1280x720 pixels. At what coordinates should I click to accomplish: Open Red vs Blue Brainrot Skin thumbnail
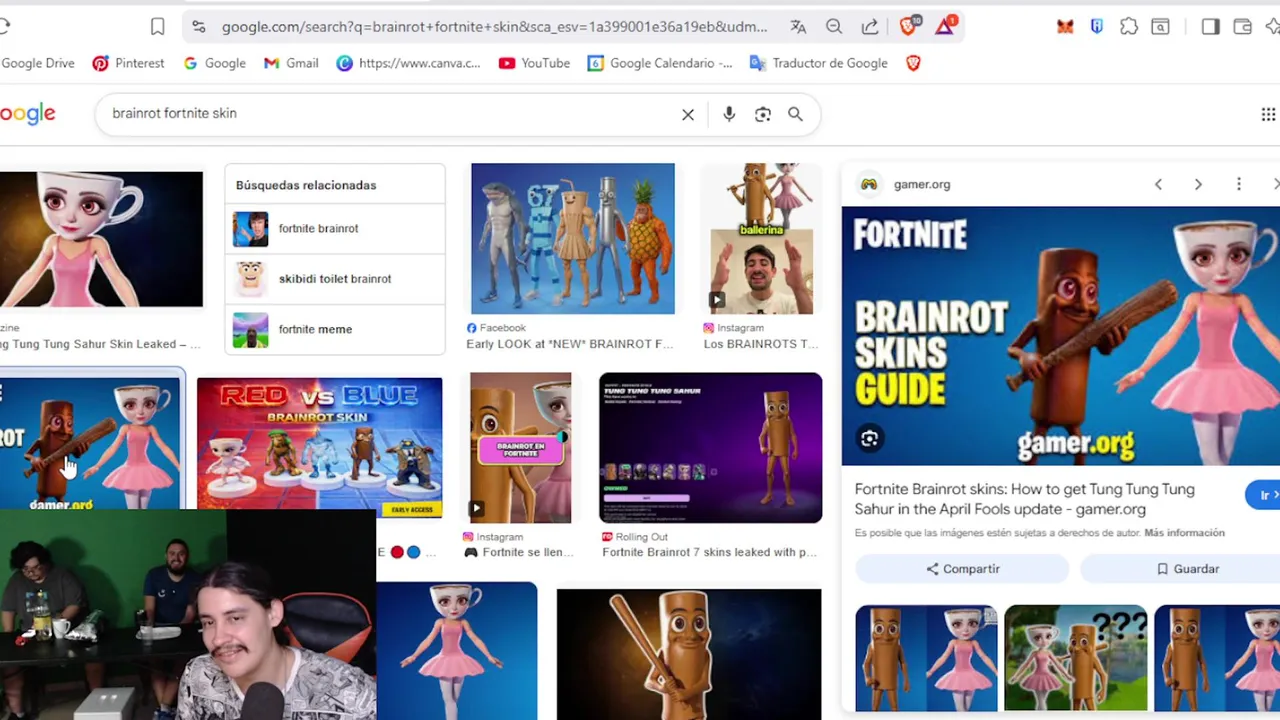319,447
